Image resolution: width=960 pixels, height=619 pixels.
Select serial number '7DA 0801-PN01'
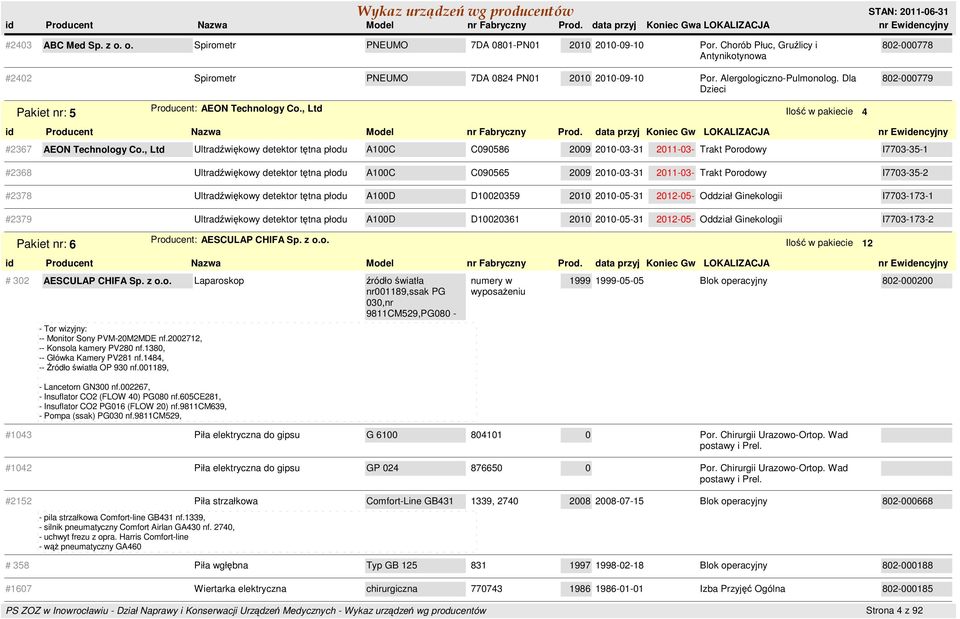(x=505, y=45)
